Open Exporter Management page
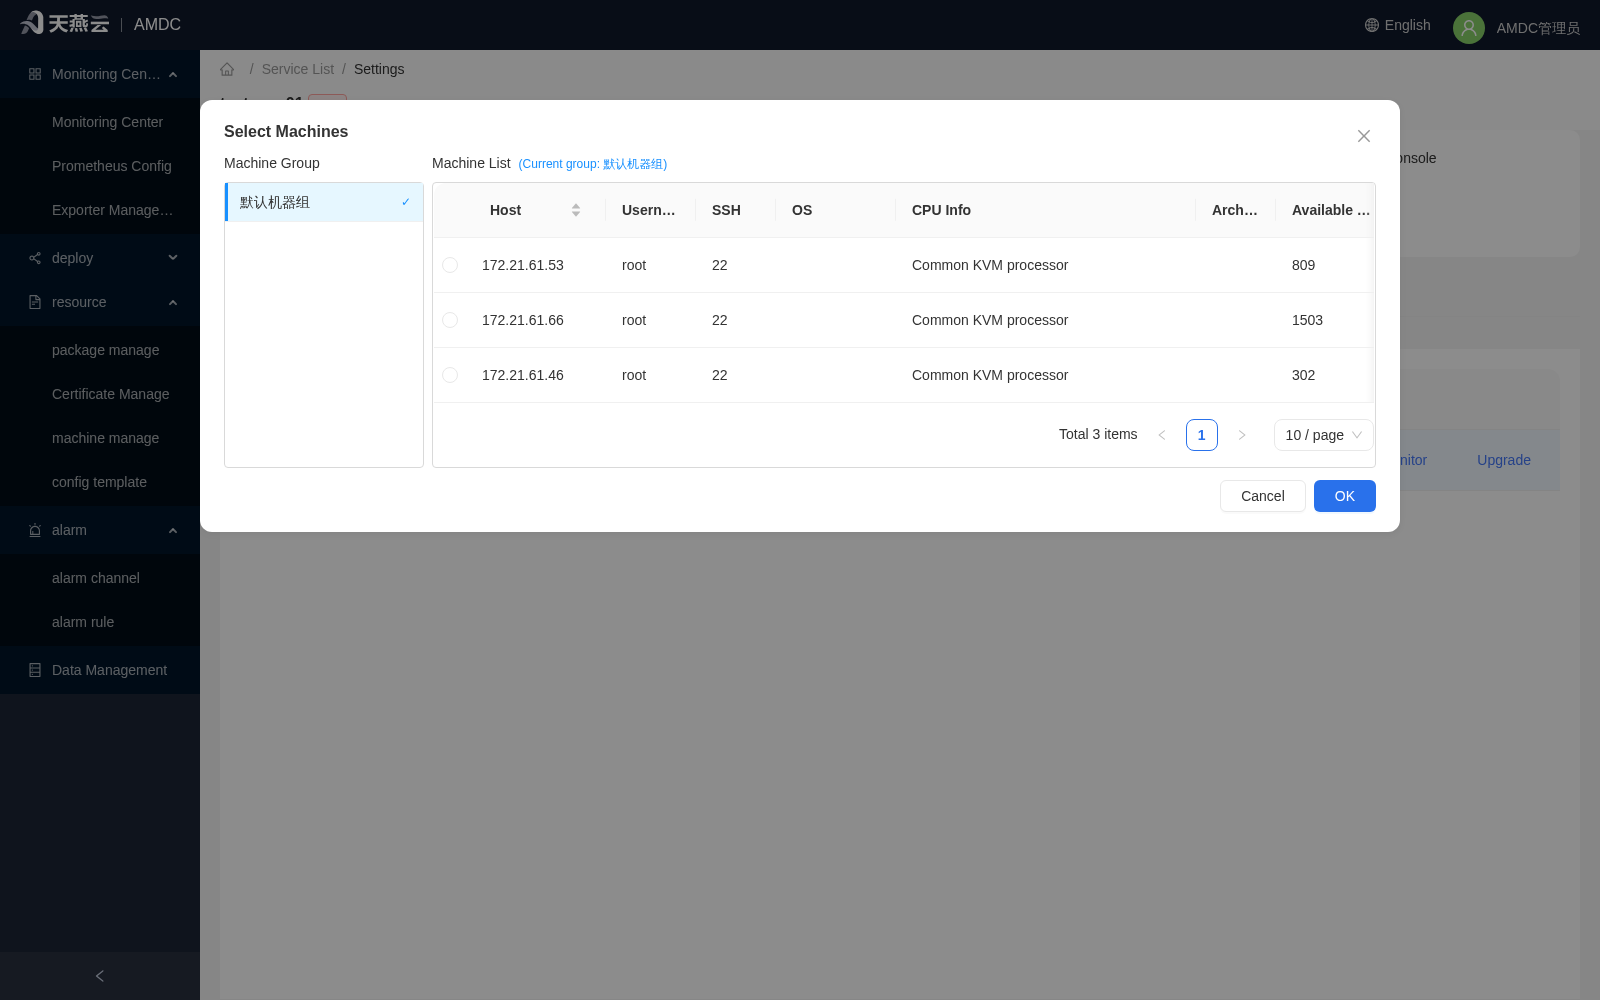 (x=100, y=210)
